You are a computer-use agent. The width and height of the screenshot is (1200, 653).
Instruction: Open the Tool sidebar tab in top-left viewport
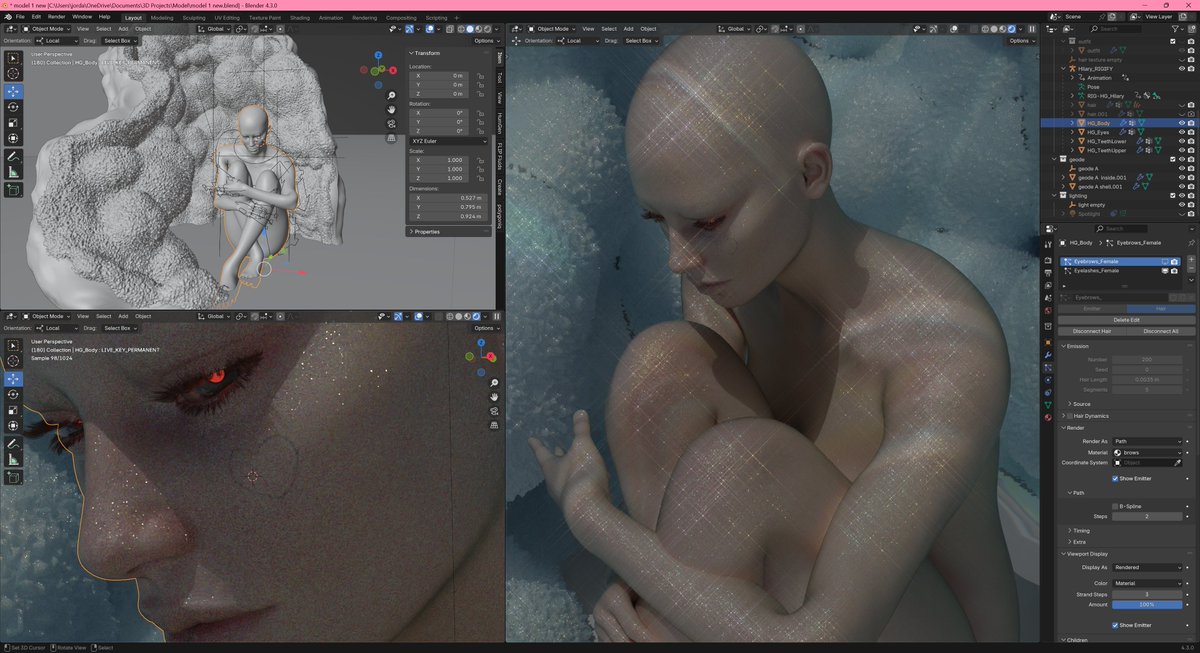[500, 77]
